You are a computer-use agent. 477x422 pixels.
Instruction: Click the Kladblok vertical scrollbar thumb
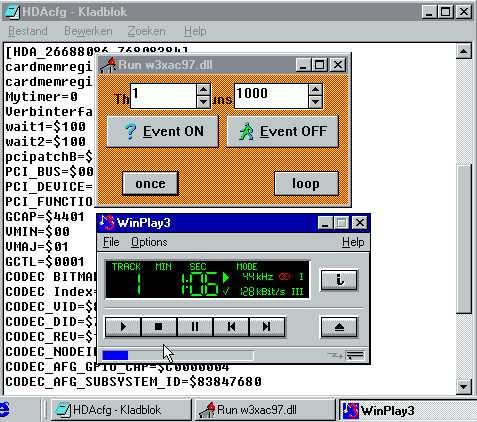coord(464,238)
